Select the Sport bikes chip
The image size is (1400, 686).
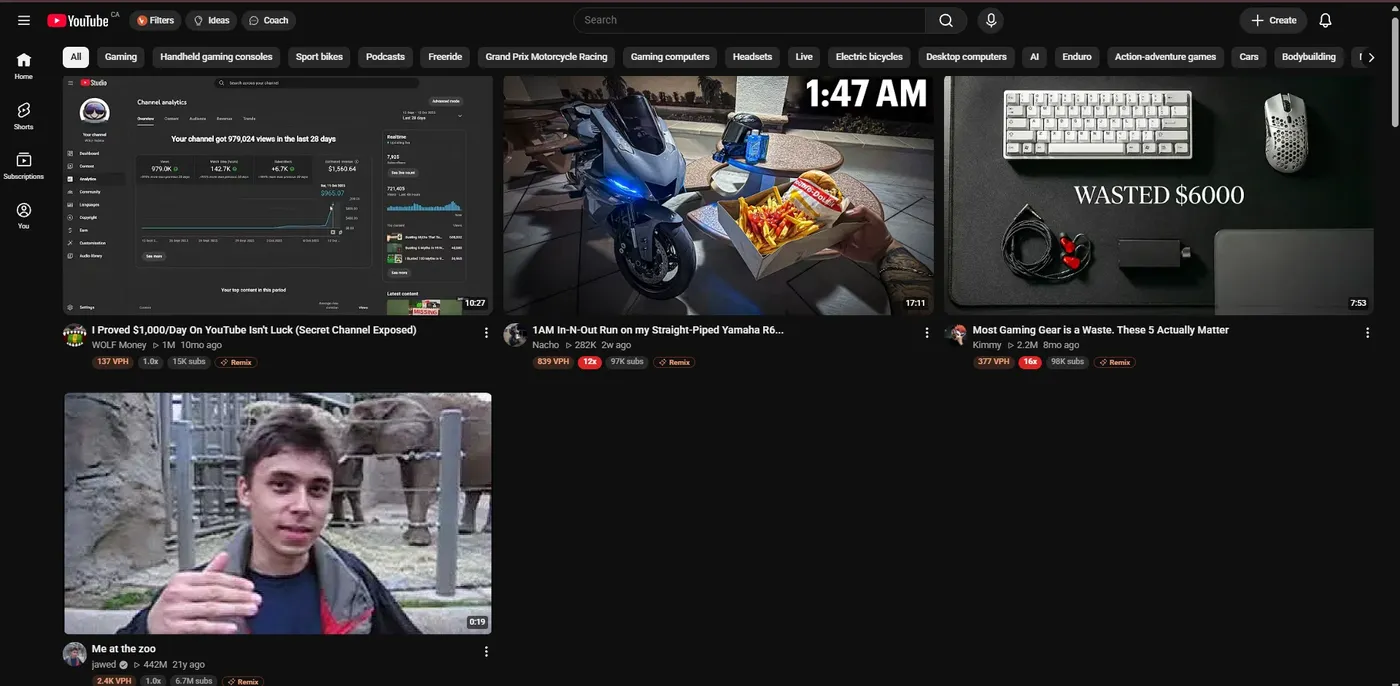pyautogui.click(x=319, y=57)
